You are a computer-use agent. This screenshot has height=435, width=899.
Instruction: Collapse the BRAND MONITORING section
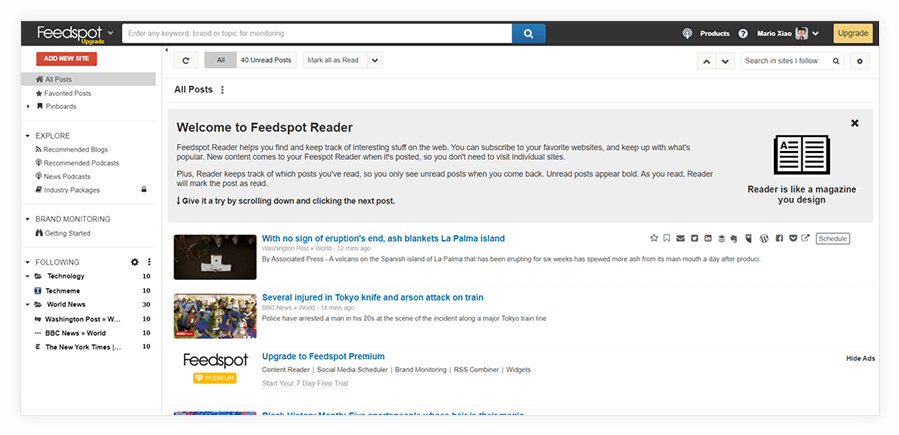28,219
